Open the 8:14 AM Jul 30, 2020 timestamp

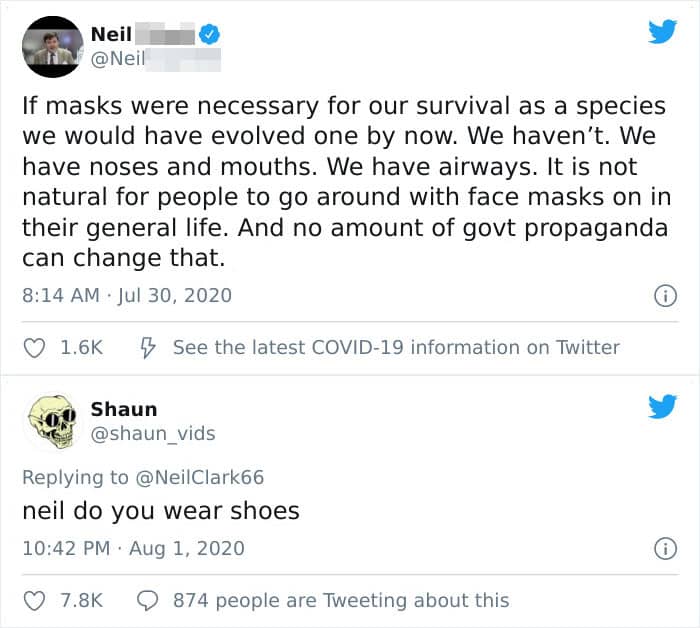point(127,295)
